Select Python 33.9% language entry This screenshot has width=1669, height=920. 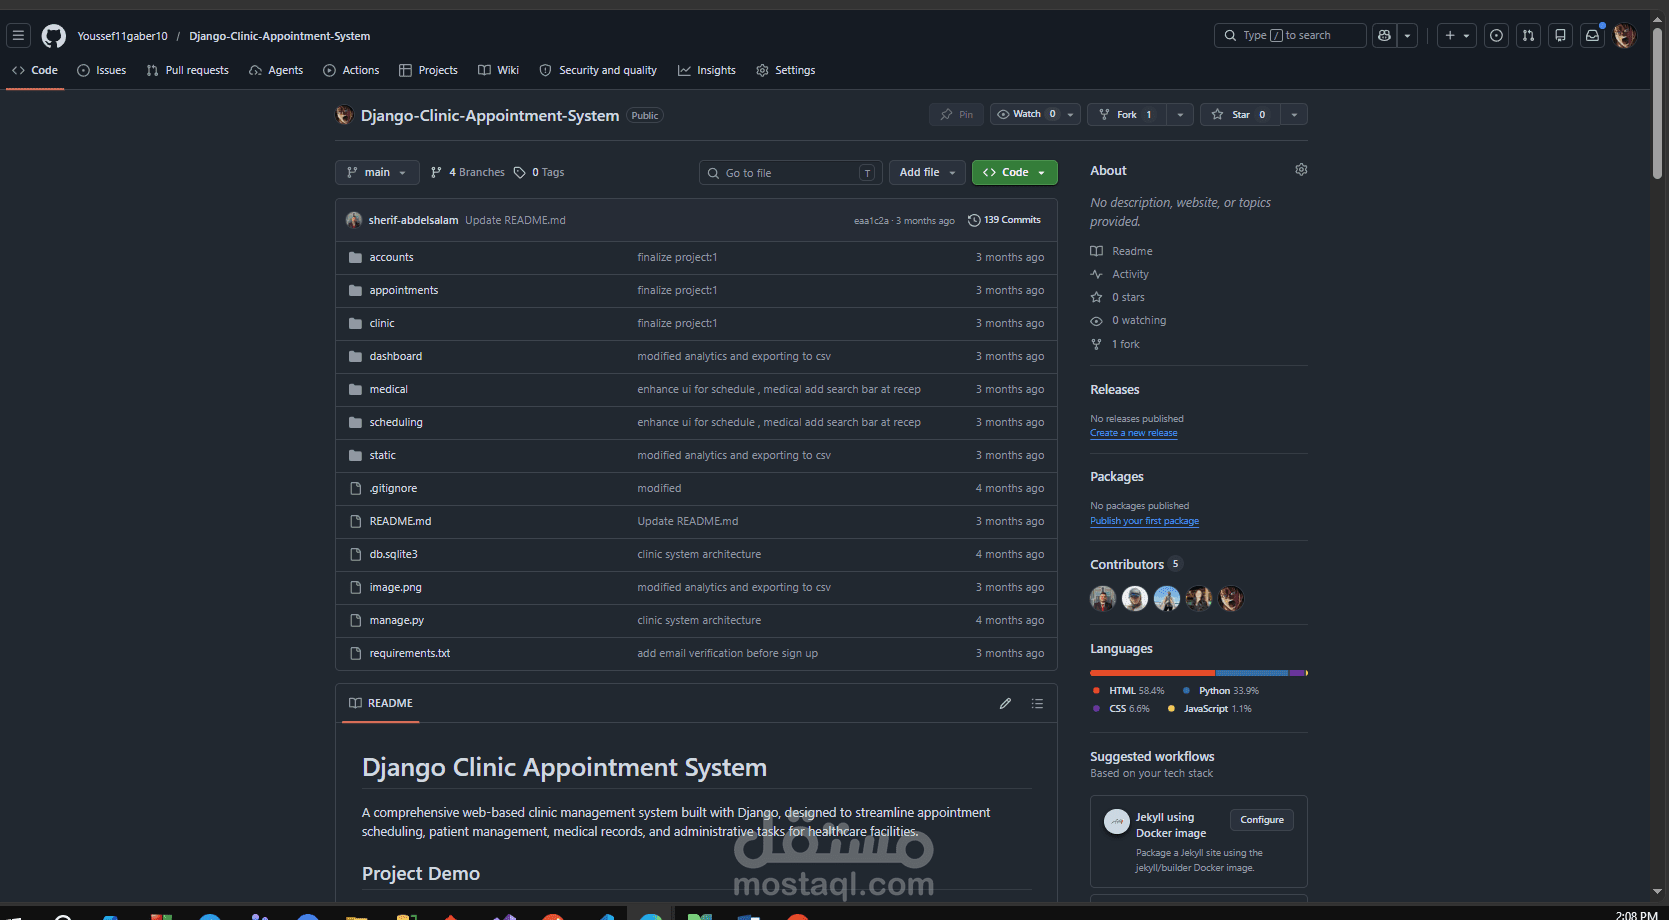click(x=1220, y=691)
